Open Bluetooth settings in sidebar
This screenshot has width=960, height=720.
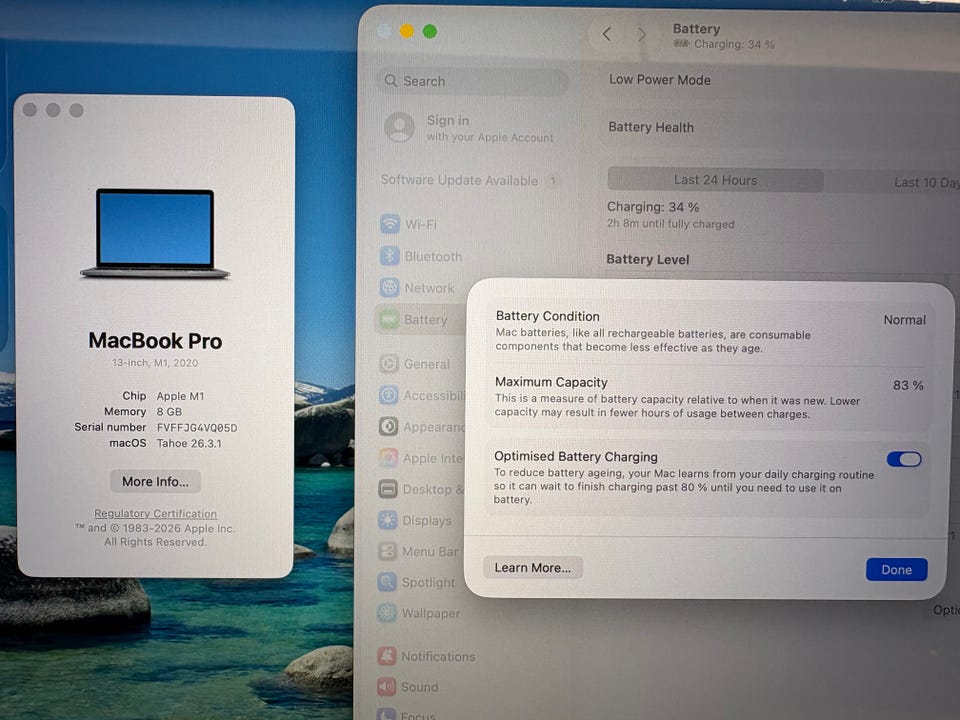tap(433, 256)
